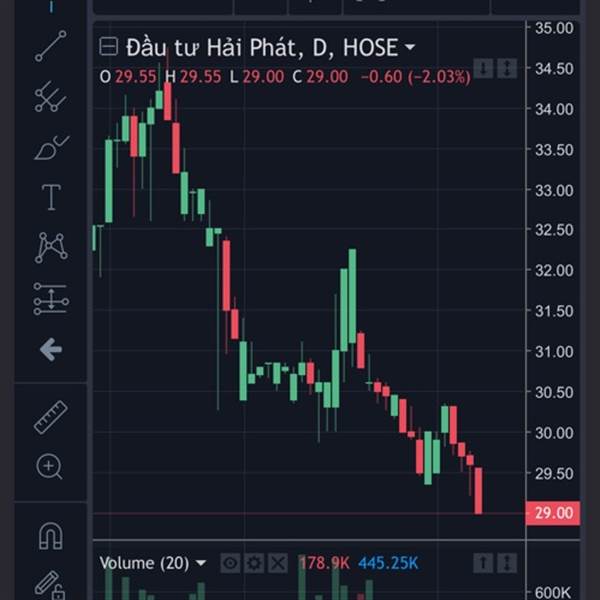Select the Zoom In tool

(x=49, y=467)
